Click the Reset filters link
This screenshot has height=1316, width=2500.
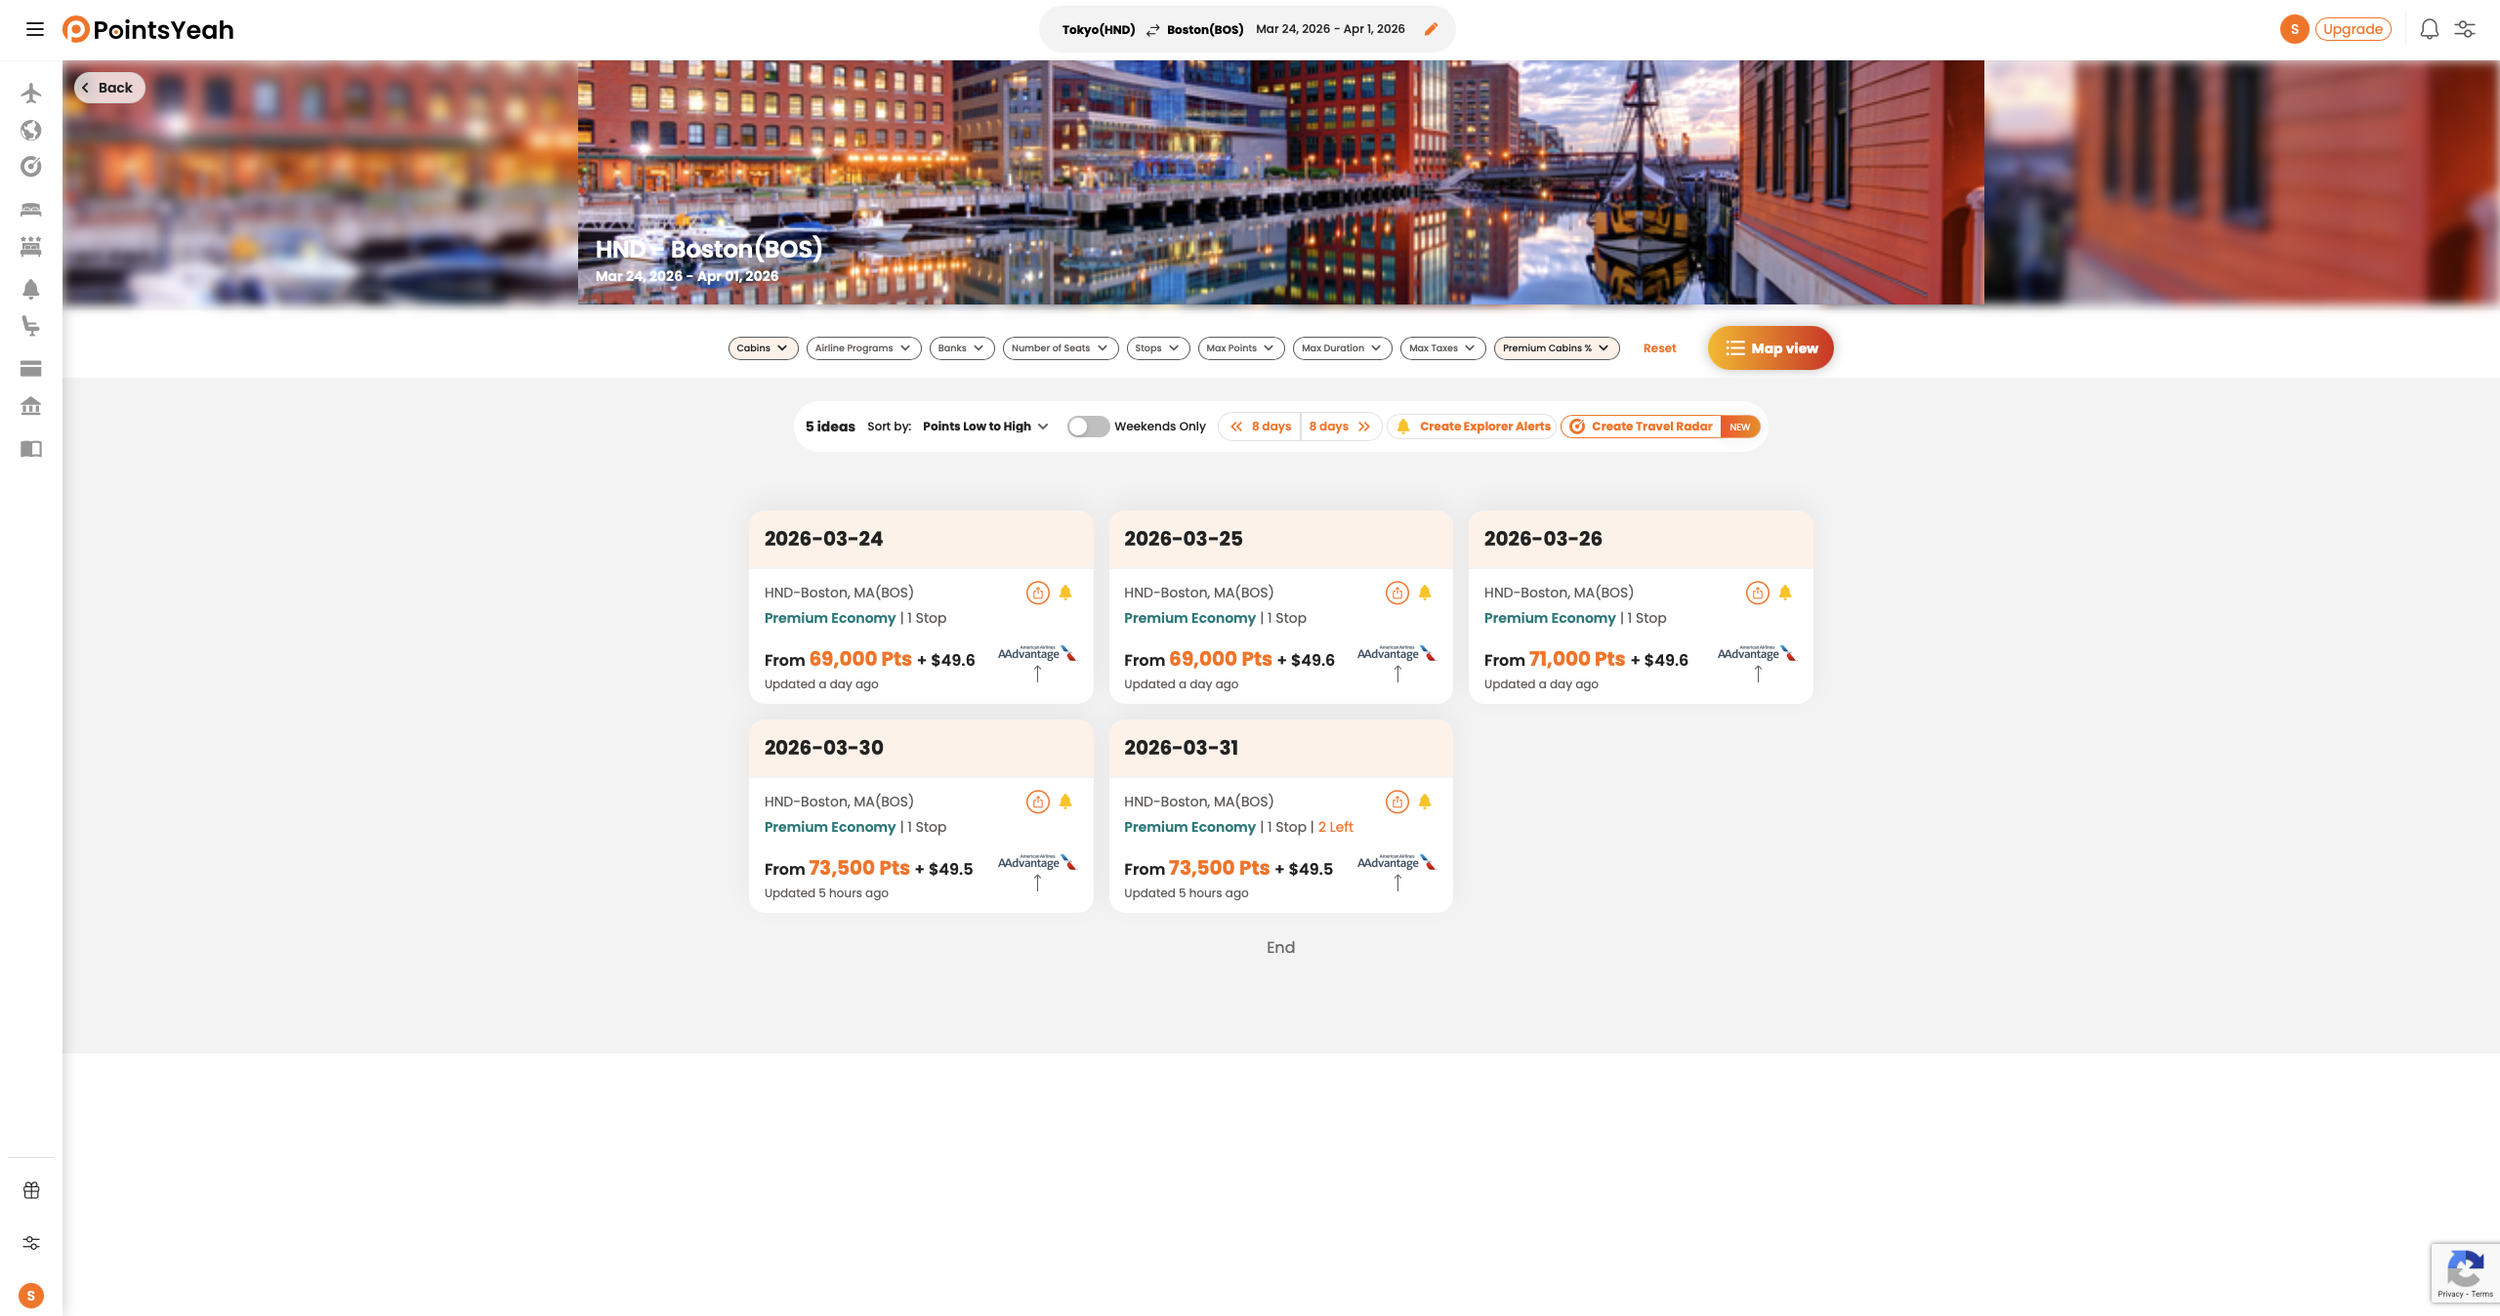tap(1659, 348)
